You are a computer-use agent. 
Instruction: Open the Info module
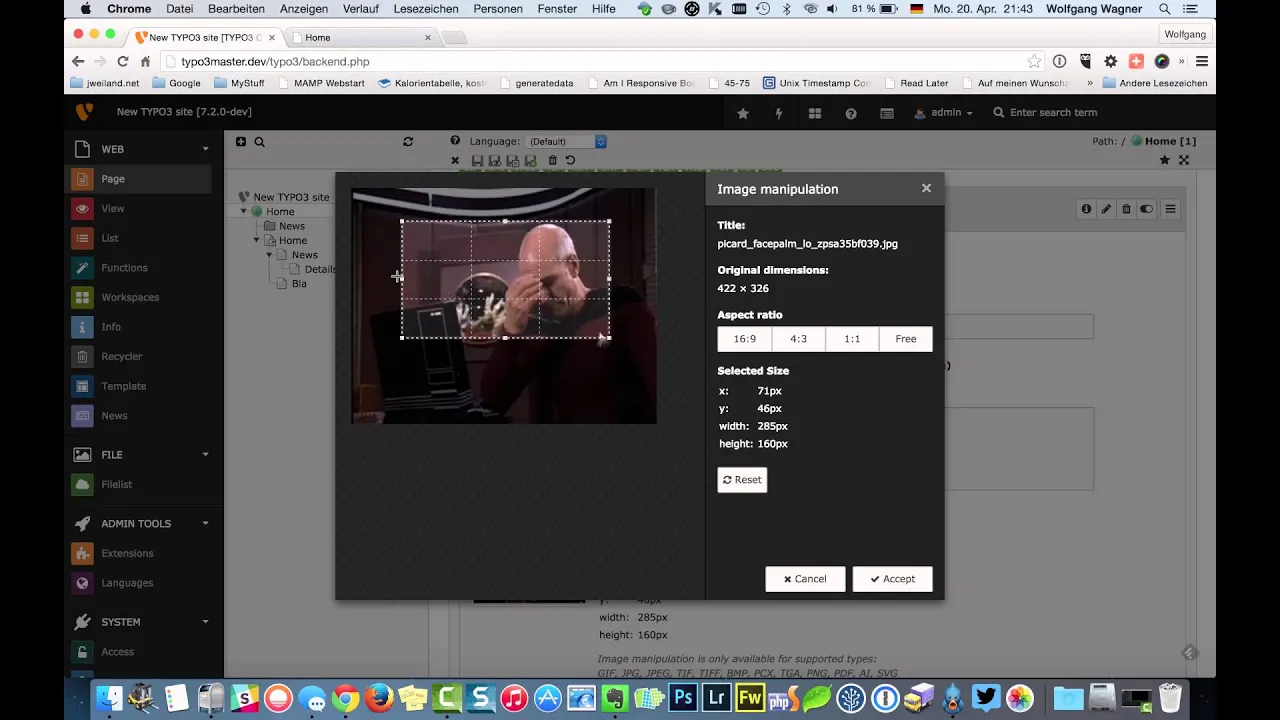(x=140, y=327)
